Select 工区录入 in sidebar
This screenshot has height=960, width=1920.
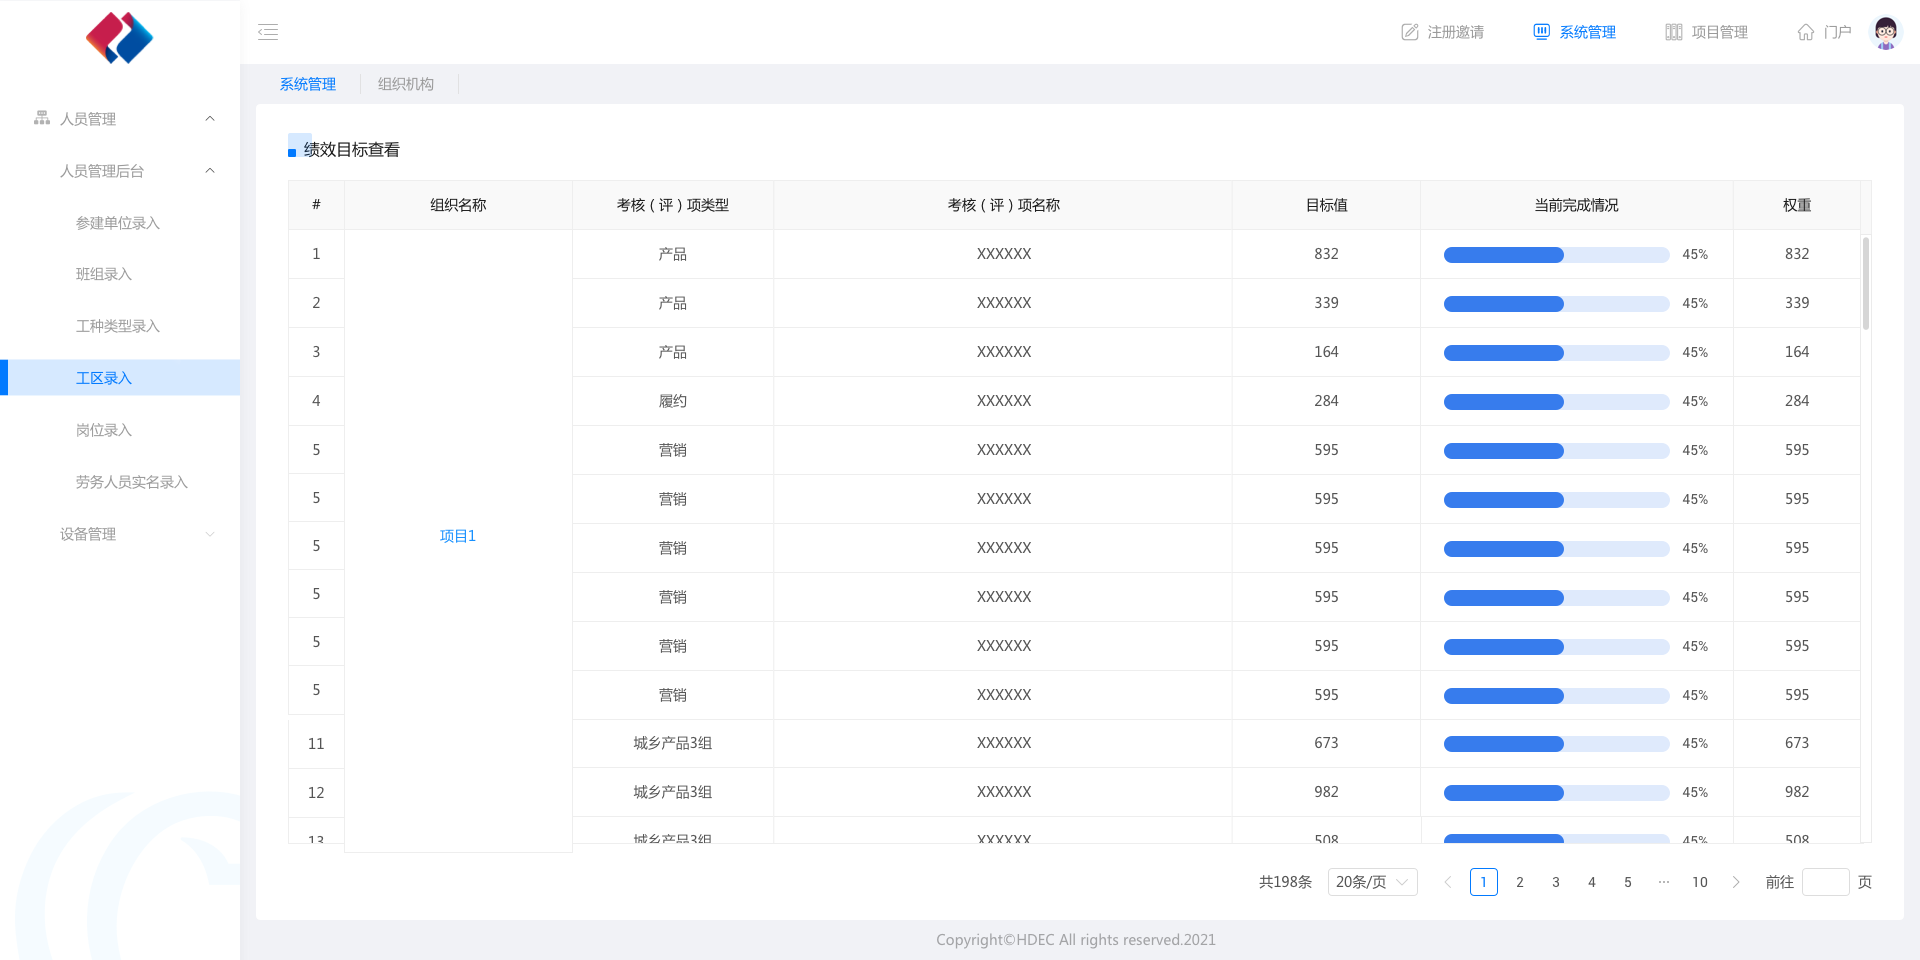pyautogui.click(x=120, y=378)
